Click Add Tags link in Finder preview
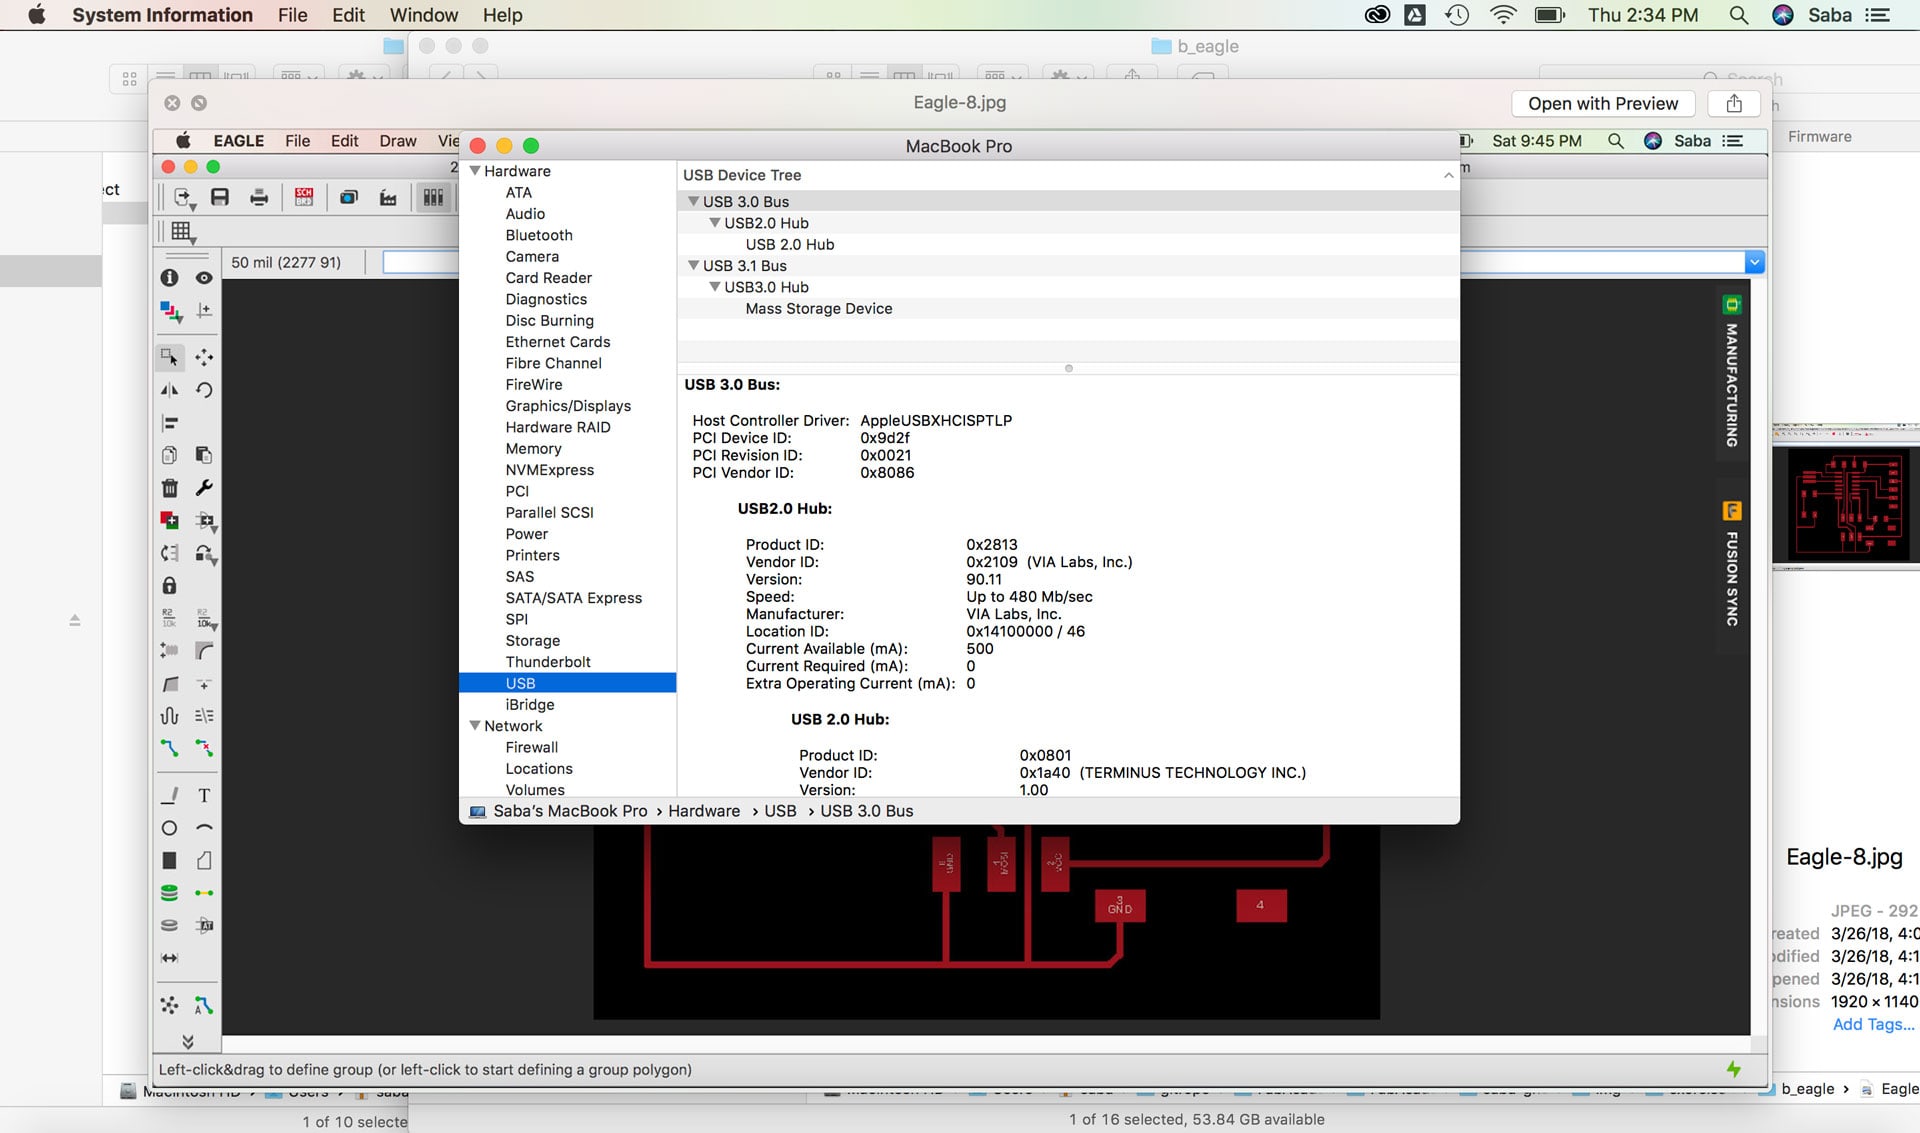Image resolution: width=1920 pixels, height=1133 pixels. click(x=1873, y=1024)
